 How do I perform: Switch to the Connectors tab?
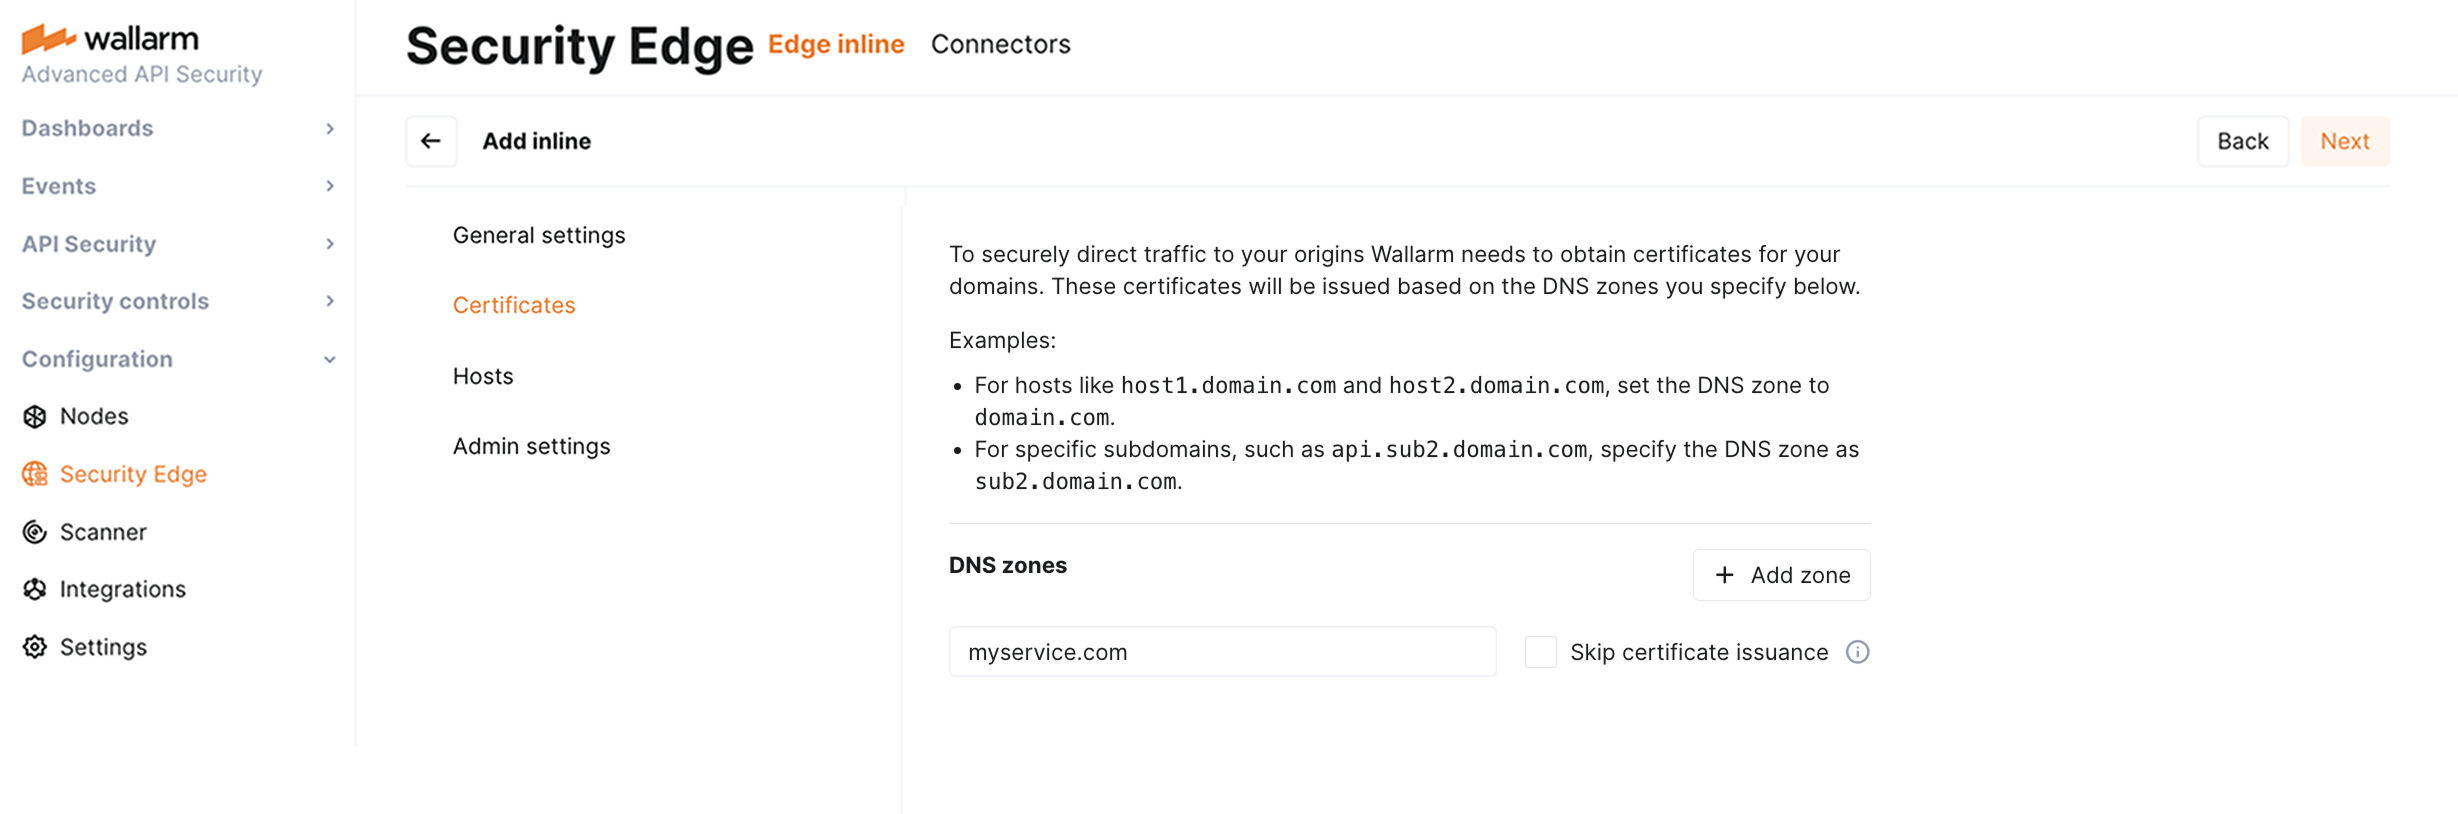coord(1000,44)
